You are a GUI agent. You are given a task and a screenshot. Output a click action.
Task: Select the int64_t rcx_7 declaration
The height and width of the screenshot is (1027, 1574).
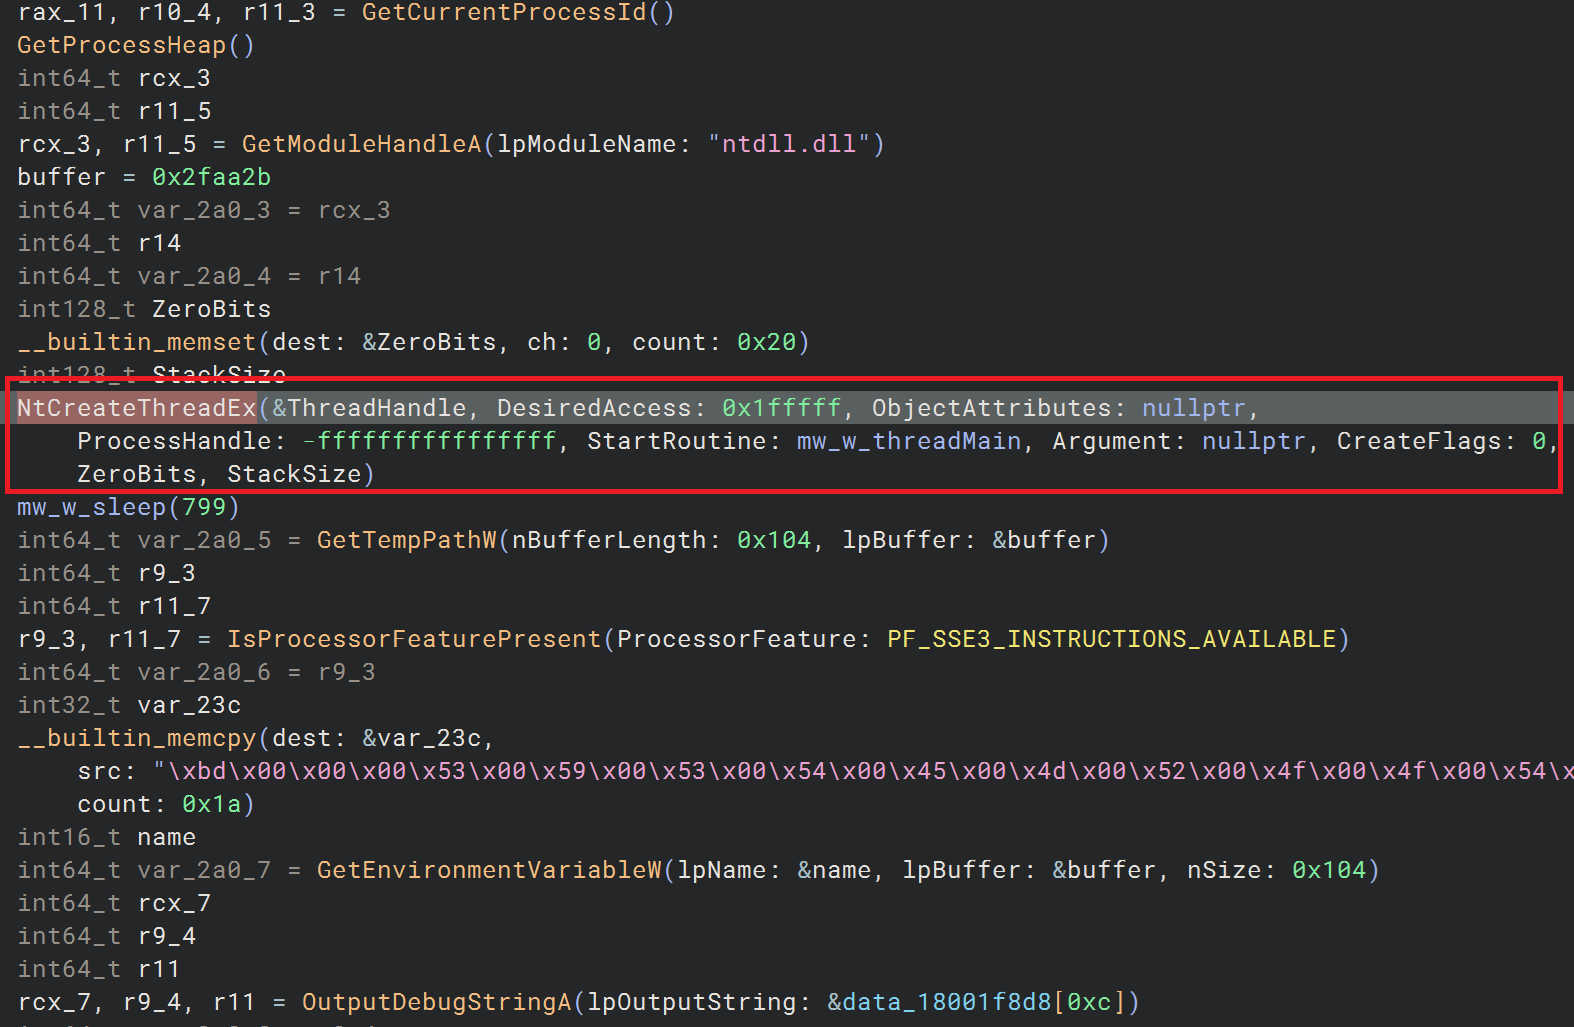114,903
